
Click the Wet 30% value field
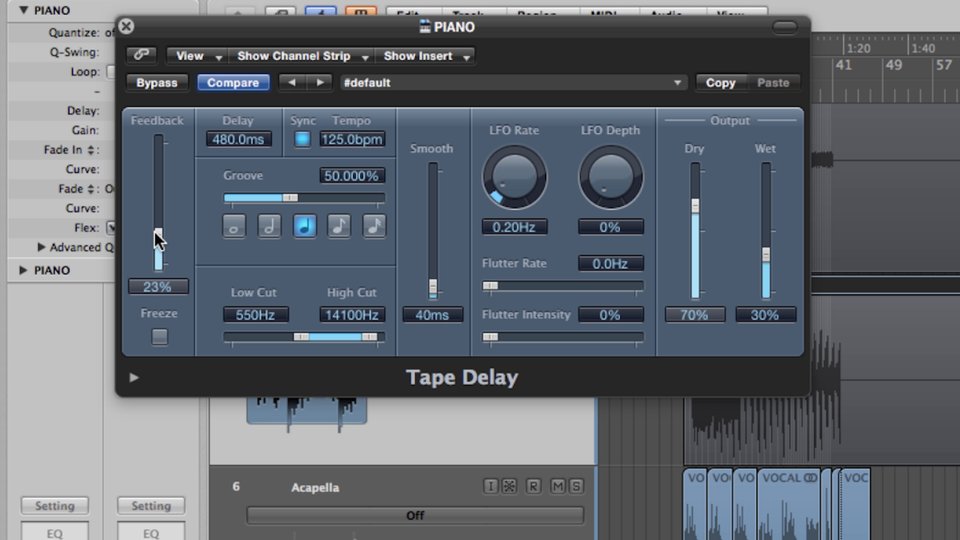click(765, 315)
